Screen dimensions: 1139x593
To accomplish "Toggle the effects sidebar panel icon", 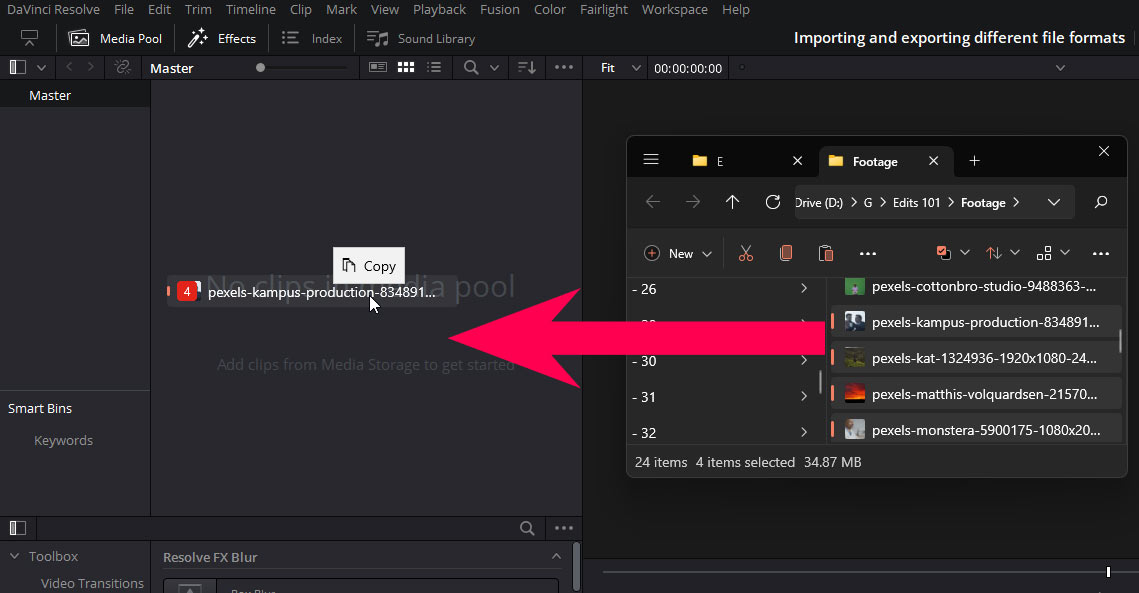I will click(17, 528).
